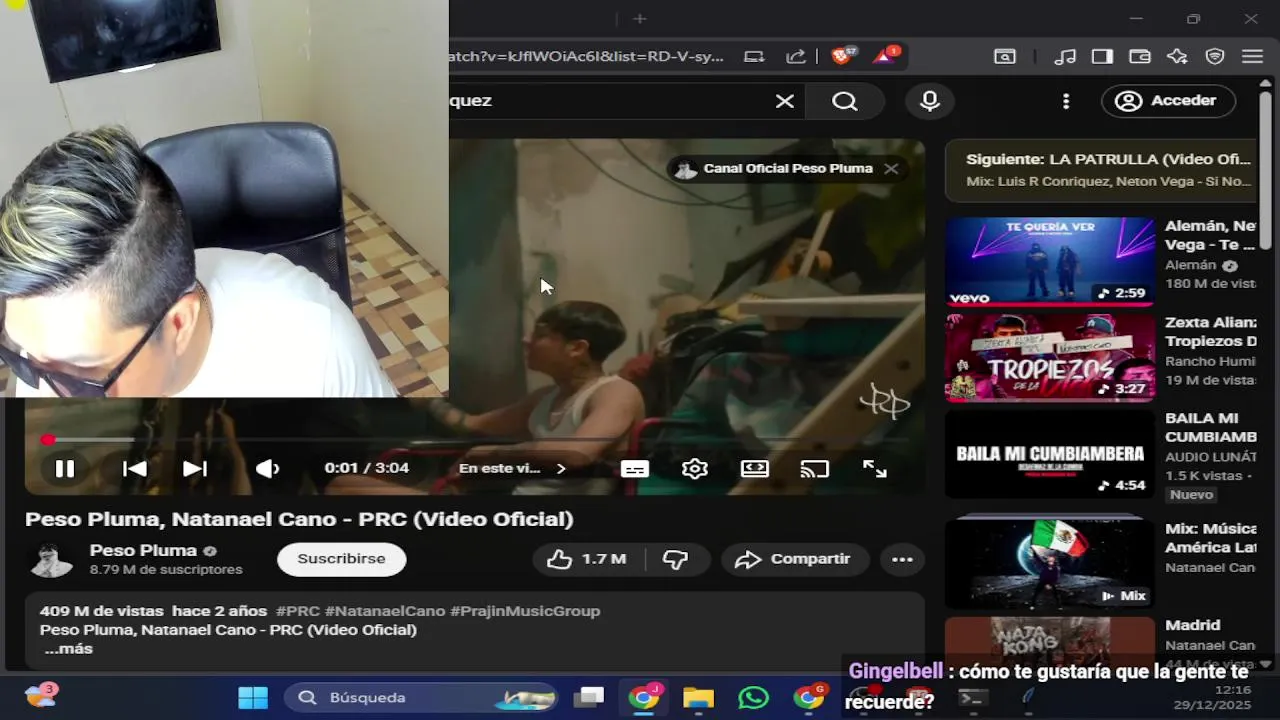Subscribe to Peso Pluma with Suscribirse
The height and width of the screenshot is (720, 1280).
(341, 559)
